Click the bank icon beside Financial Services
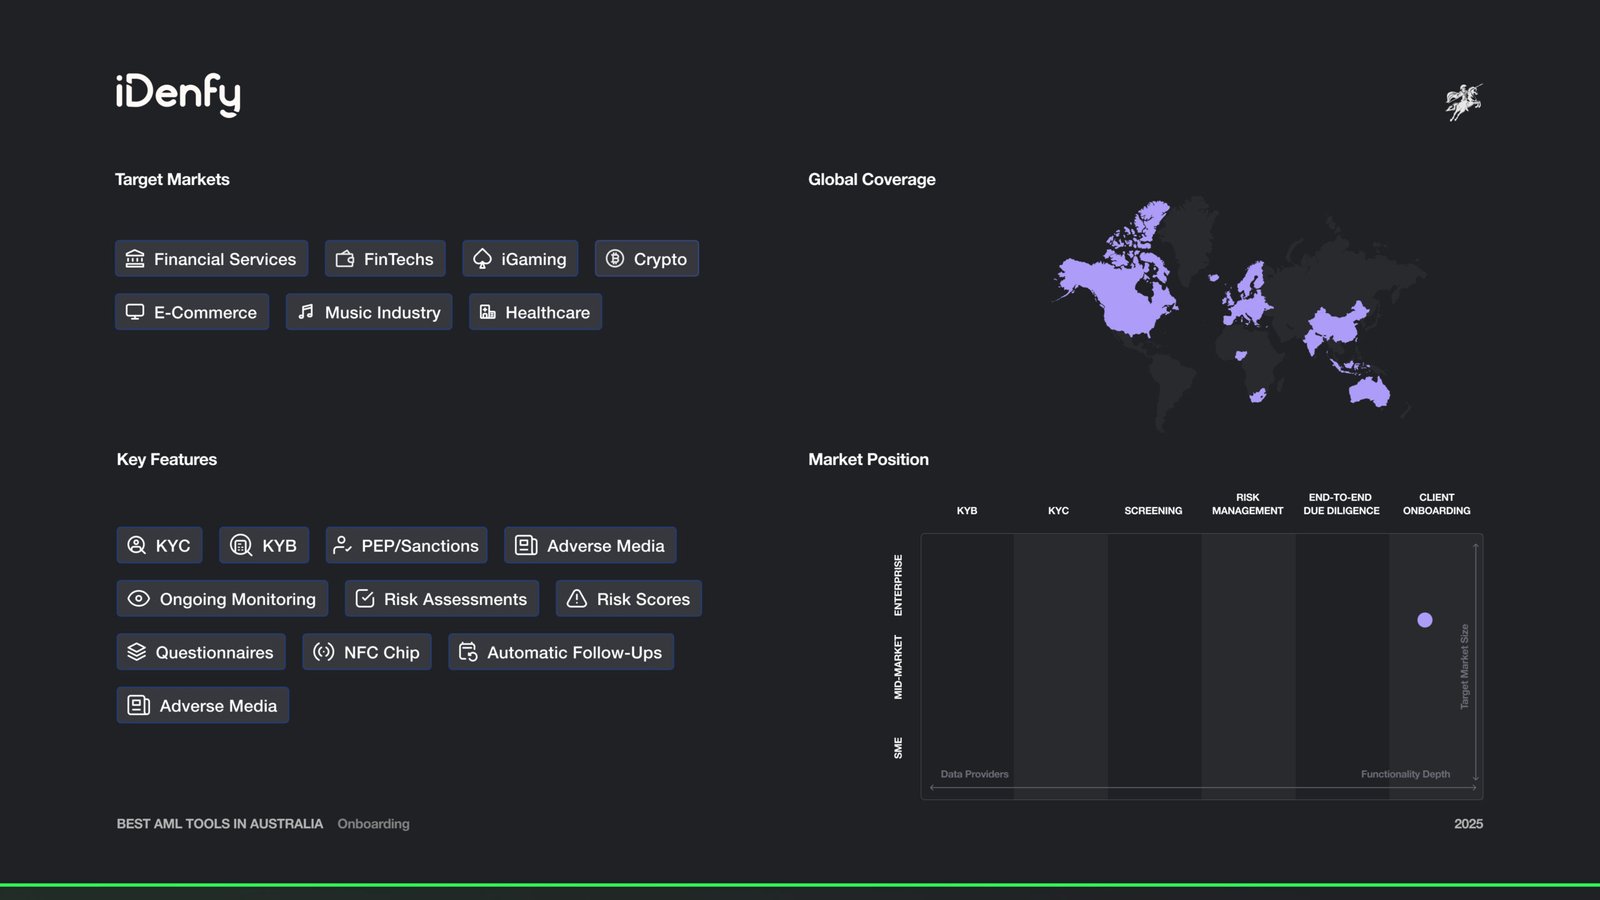1600x900 pixels. click(x=135, y=259)
